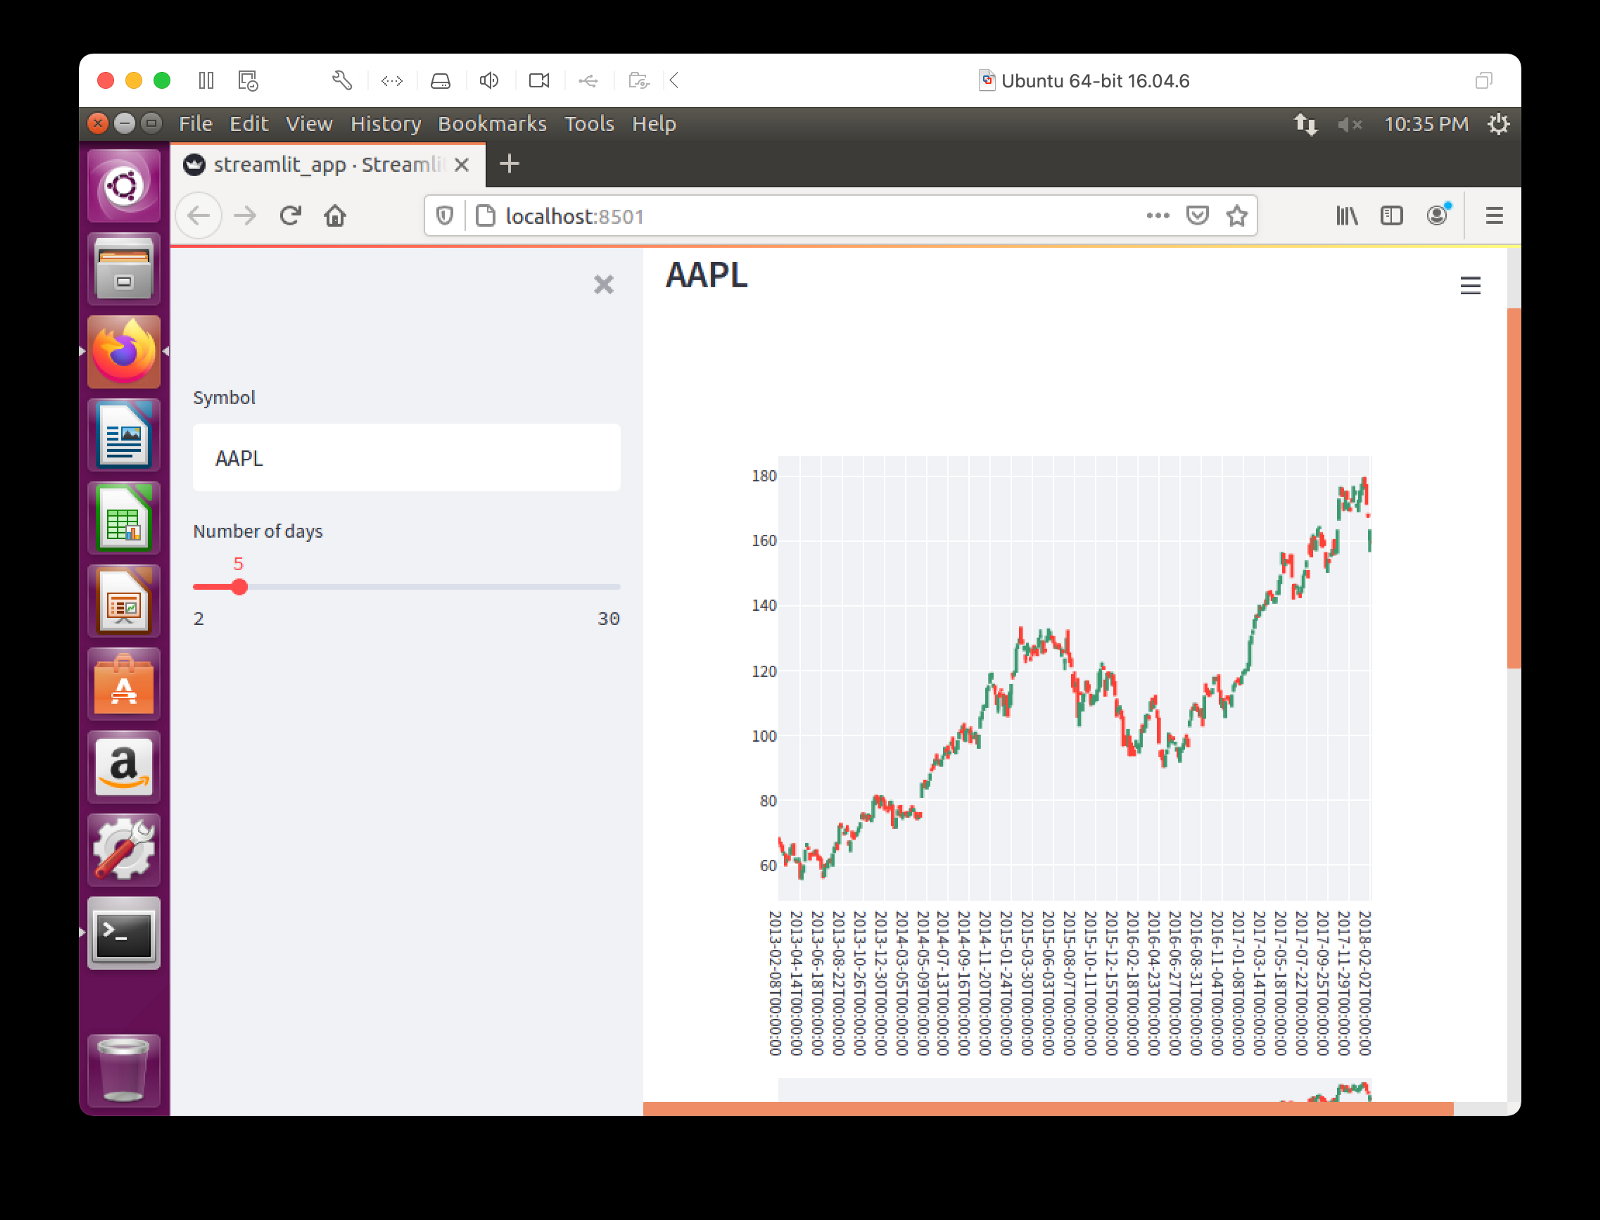Click the Ubuntu network indicator icon
This screenshot has height=1220, width=1600.
(1305, 124)
